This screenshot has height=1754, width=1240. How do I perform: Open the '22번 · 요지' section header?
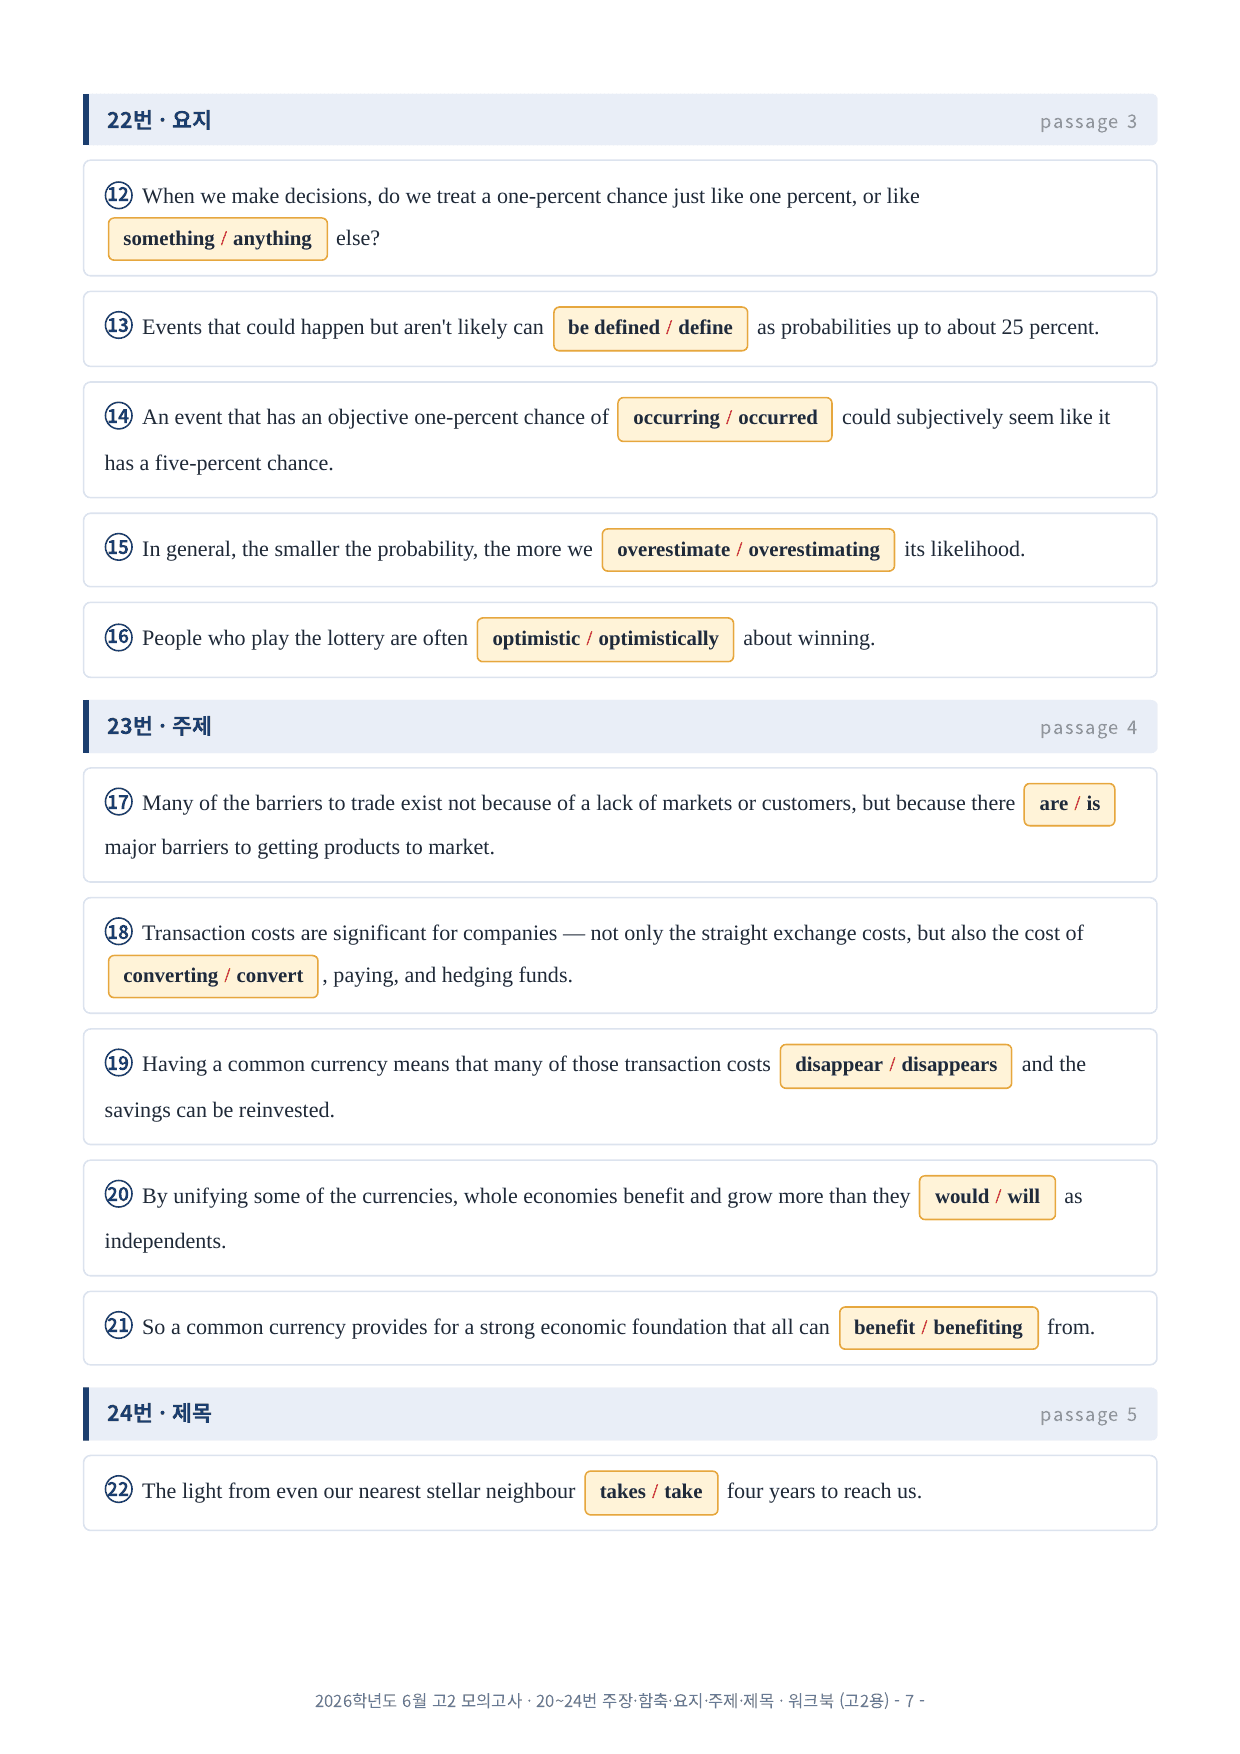point(620,120)
